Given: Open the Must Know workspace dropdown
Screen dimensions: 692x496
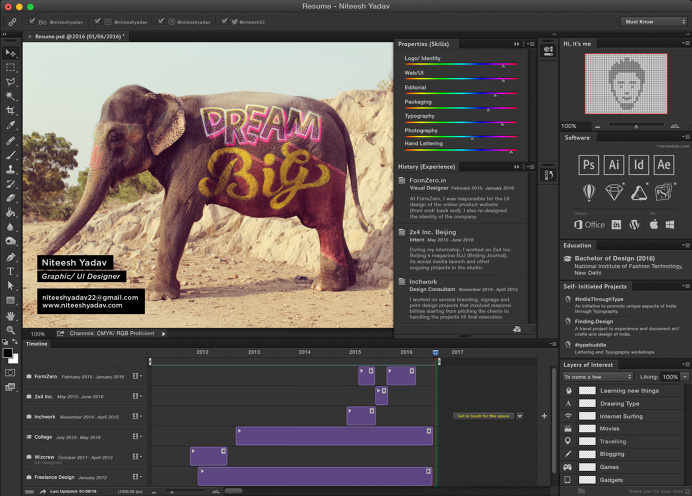Looking at the screenshot, I should [x=653, y=20].
